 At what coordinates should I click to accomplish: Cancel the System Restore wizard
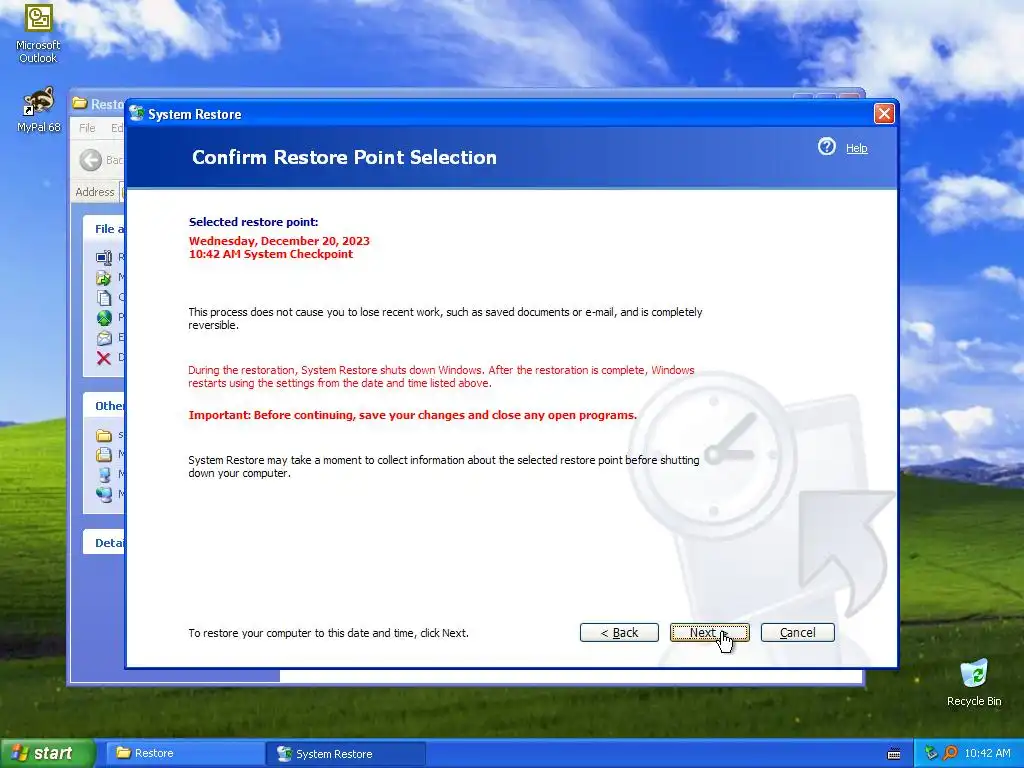(797, 632)
